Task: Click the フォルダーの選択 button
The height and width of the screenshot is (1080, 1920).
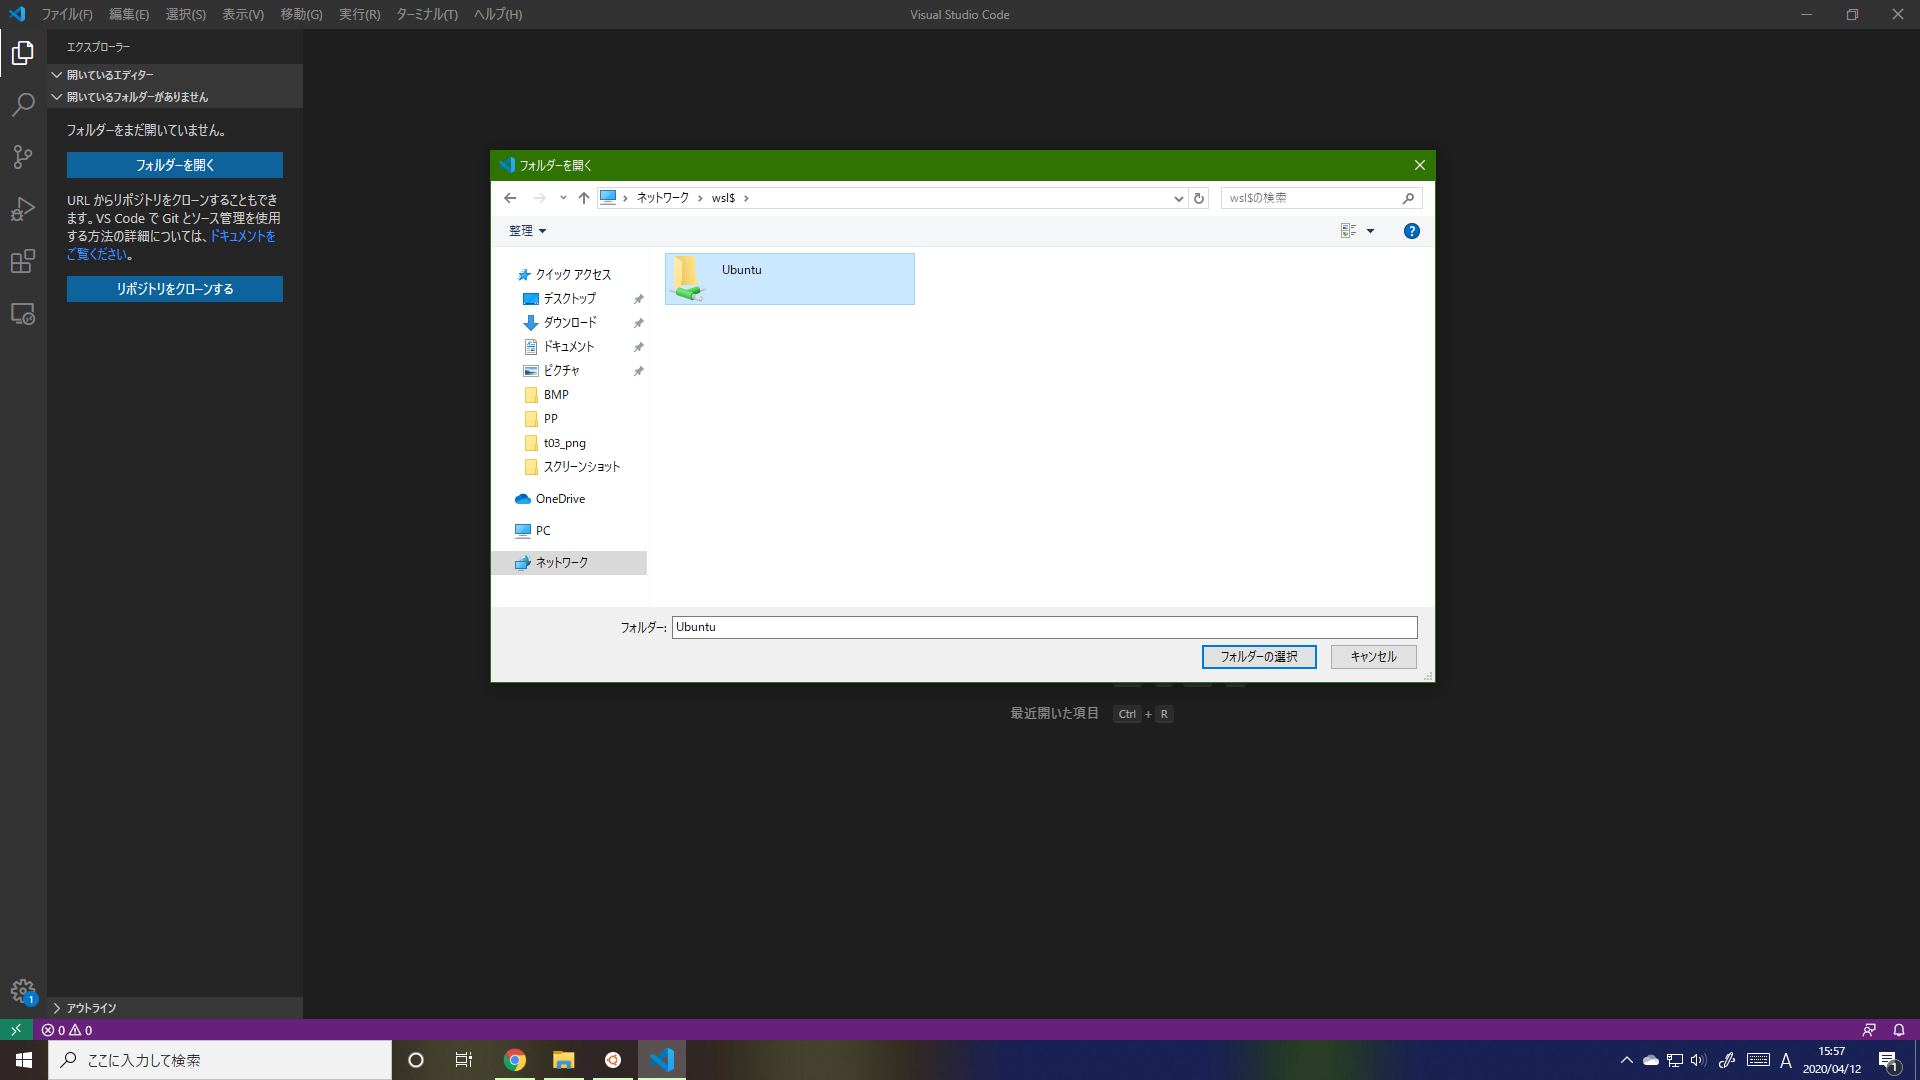Action: point(1258,656)
